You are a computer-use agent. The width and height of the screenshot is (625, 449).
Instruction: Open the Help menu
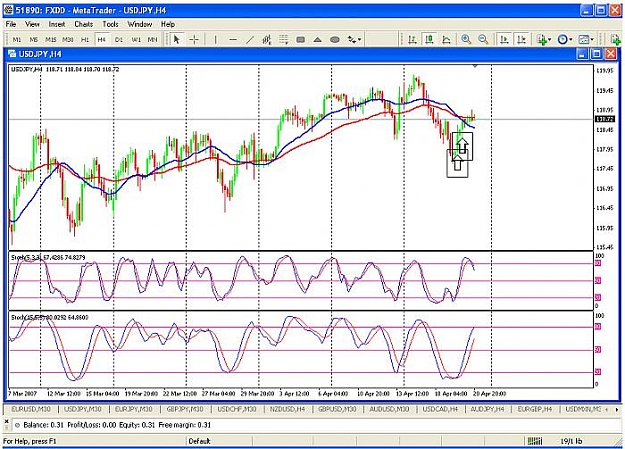(x=168, y=24)
